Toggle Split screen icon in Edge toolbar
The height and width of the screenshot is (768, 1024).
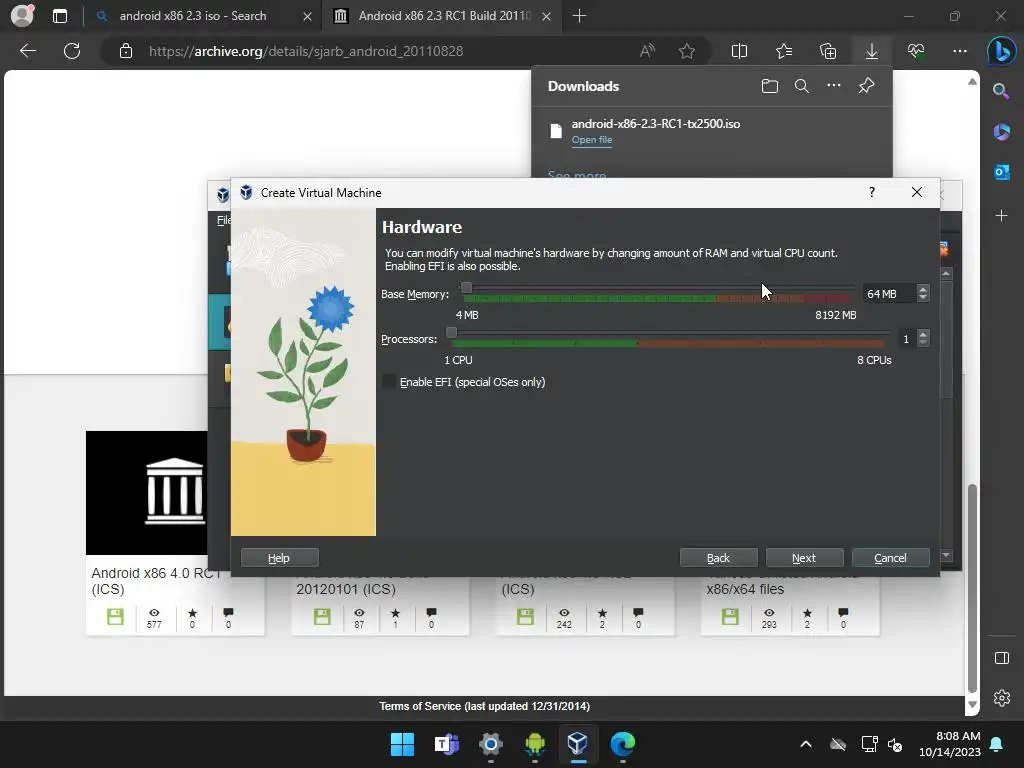(739, 51)
